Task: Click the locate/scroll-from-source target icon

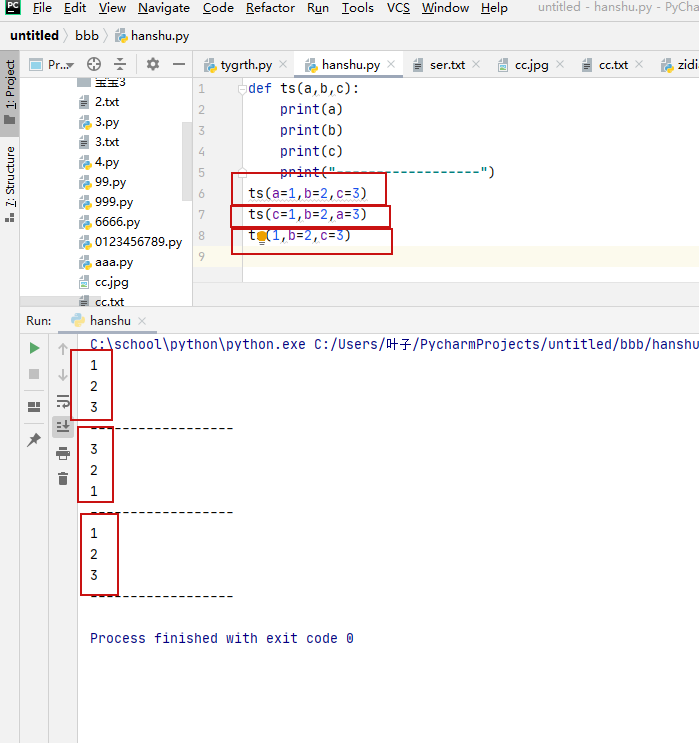Action: 94,64
